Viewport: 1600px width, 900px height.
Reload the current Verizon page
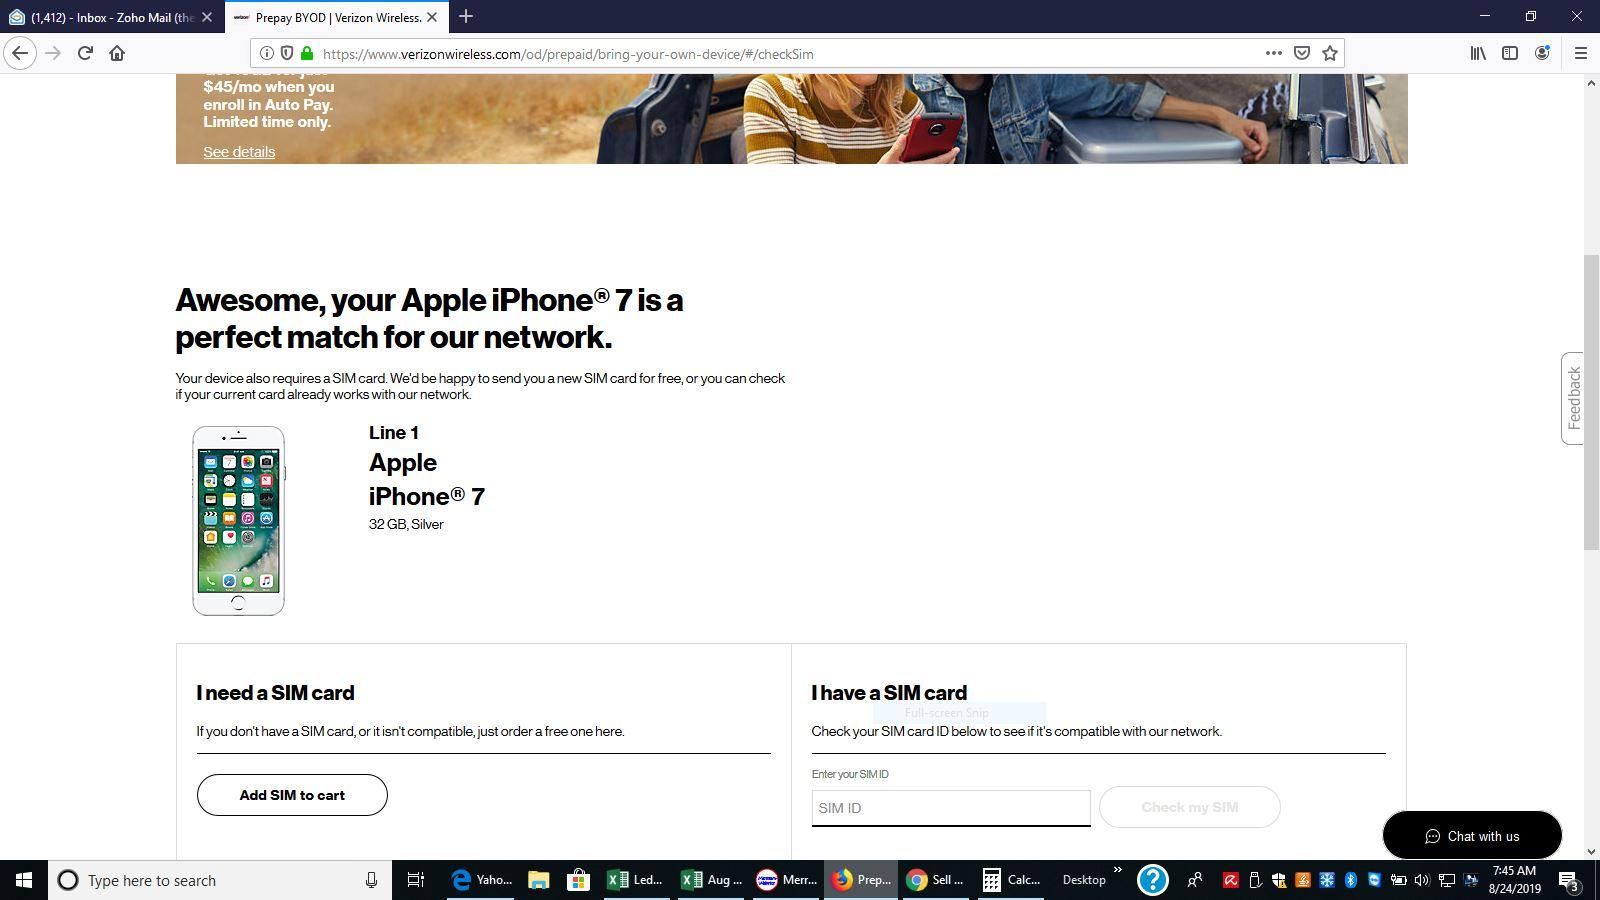point(85,53)
